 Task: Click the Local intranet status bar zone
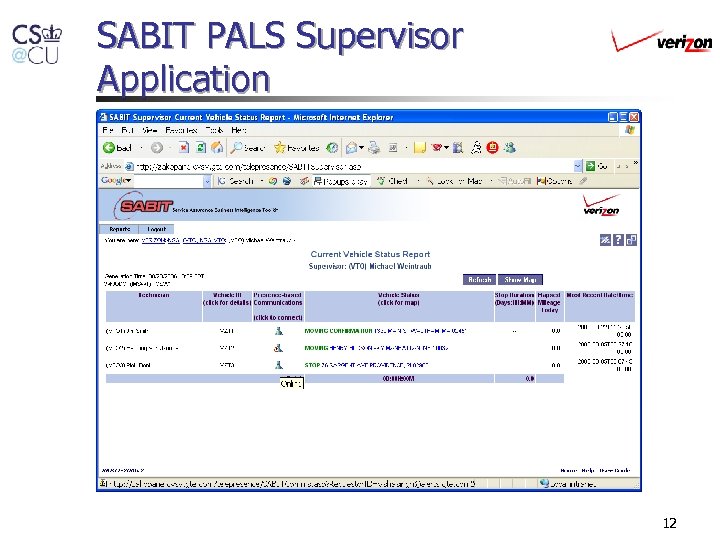tap(568, 484)
